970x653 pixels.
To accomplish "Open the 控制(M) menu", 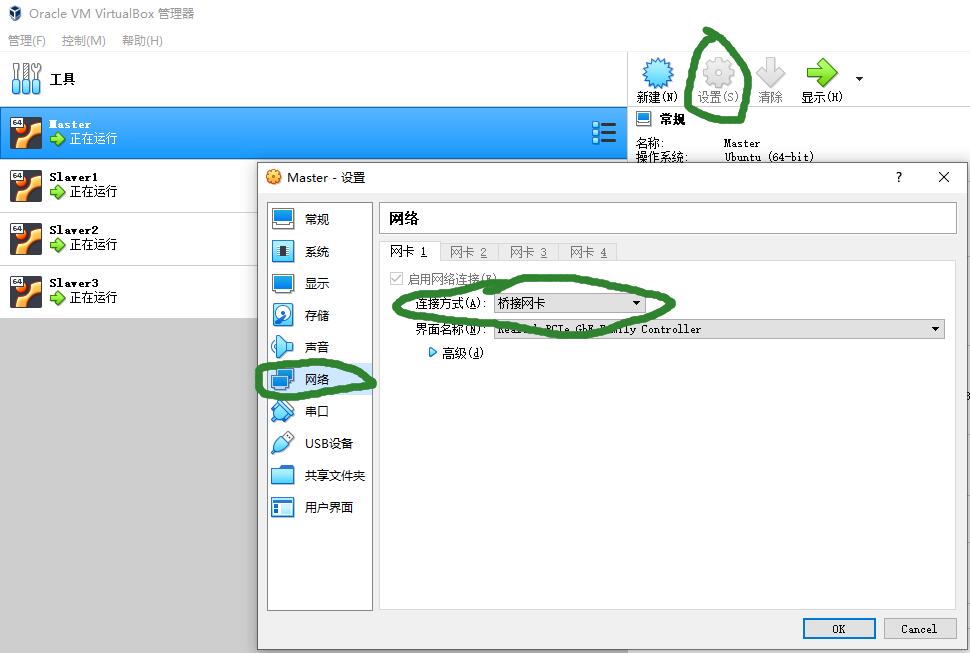I will [83, 41].
